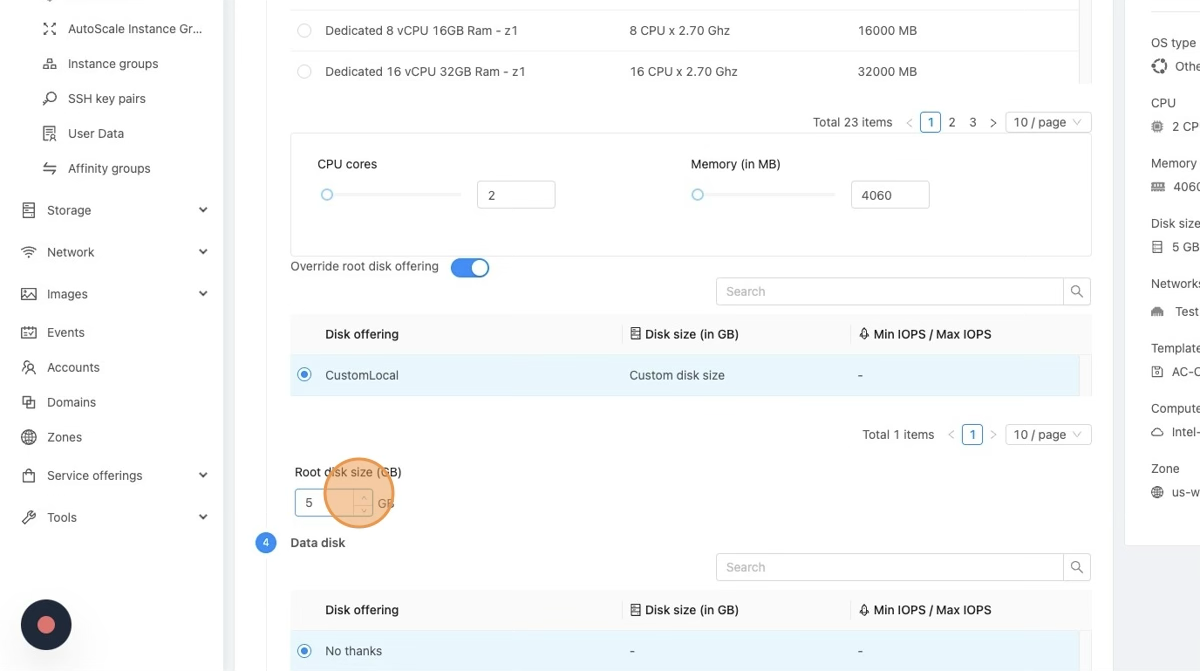This screenshot has width=1200, height=671.
Task: Click the CPU cores slider handle
Action: (327, 195)
